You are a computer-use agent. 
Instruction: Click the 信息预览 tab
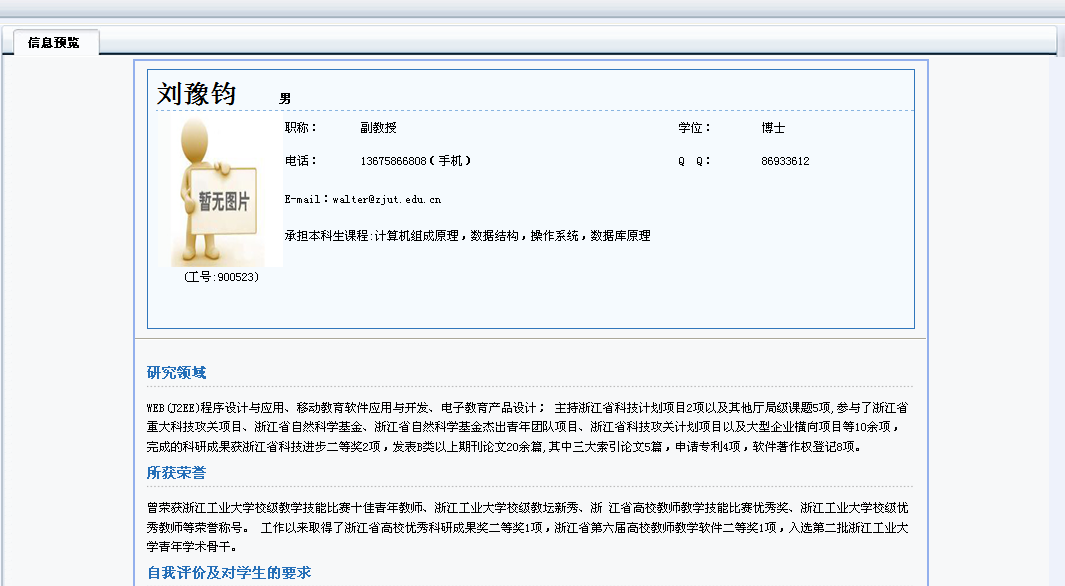(54, 43)
